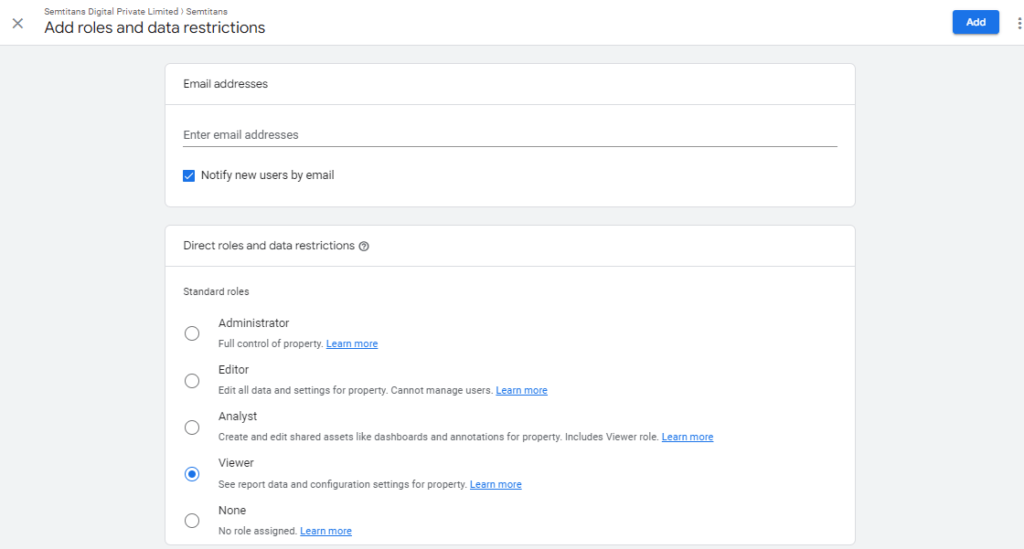Screen dimensions: 1024x549
Task: Focus the Enter email addresses field
Action: pyautogui.click(x=510, y=135)
